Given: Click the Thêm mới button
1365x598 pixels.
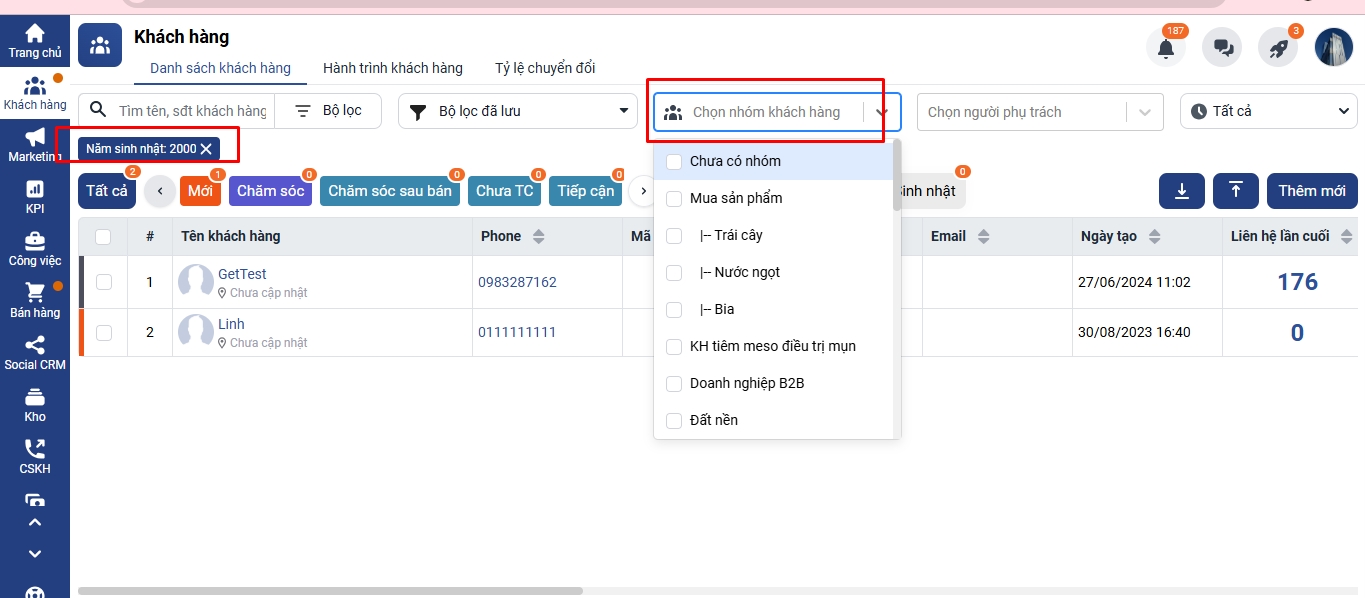Looking at the screenshot, I should [x=1311, y=191].
